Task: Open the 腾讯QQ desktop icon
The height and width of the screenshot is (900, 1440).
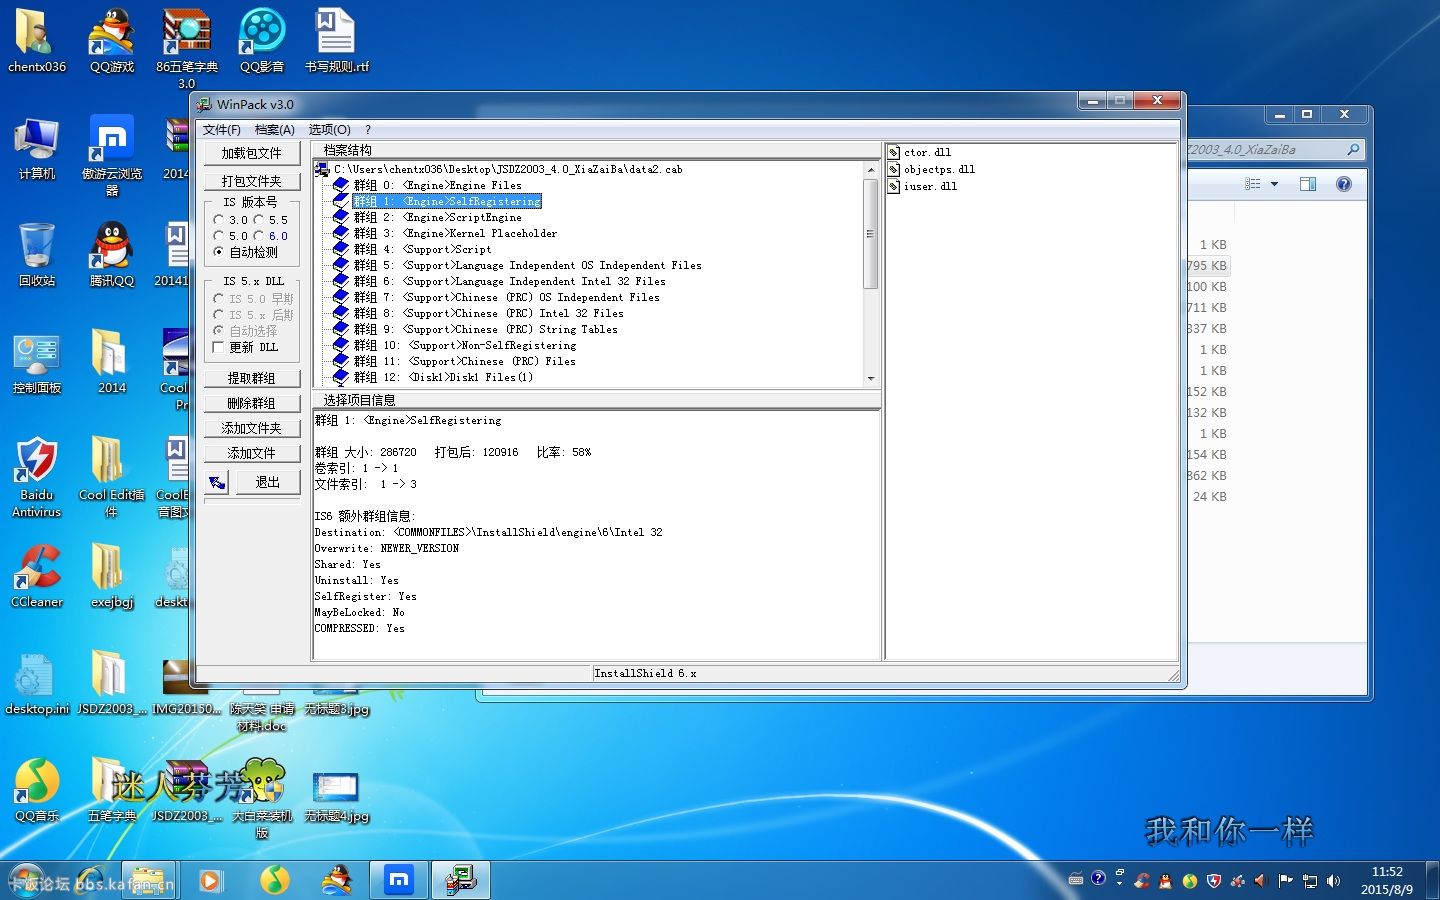Action: coord(112,255)
